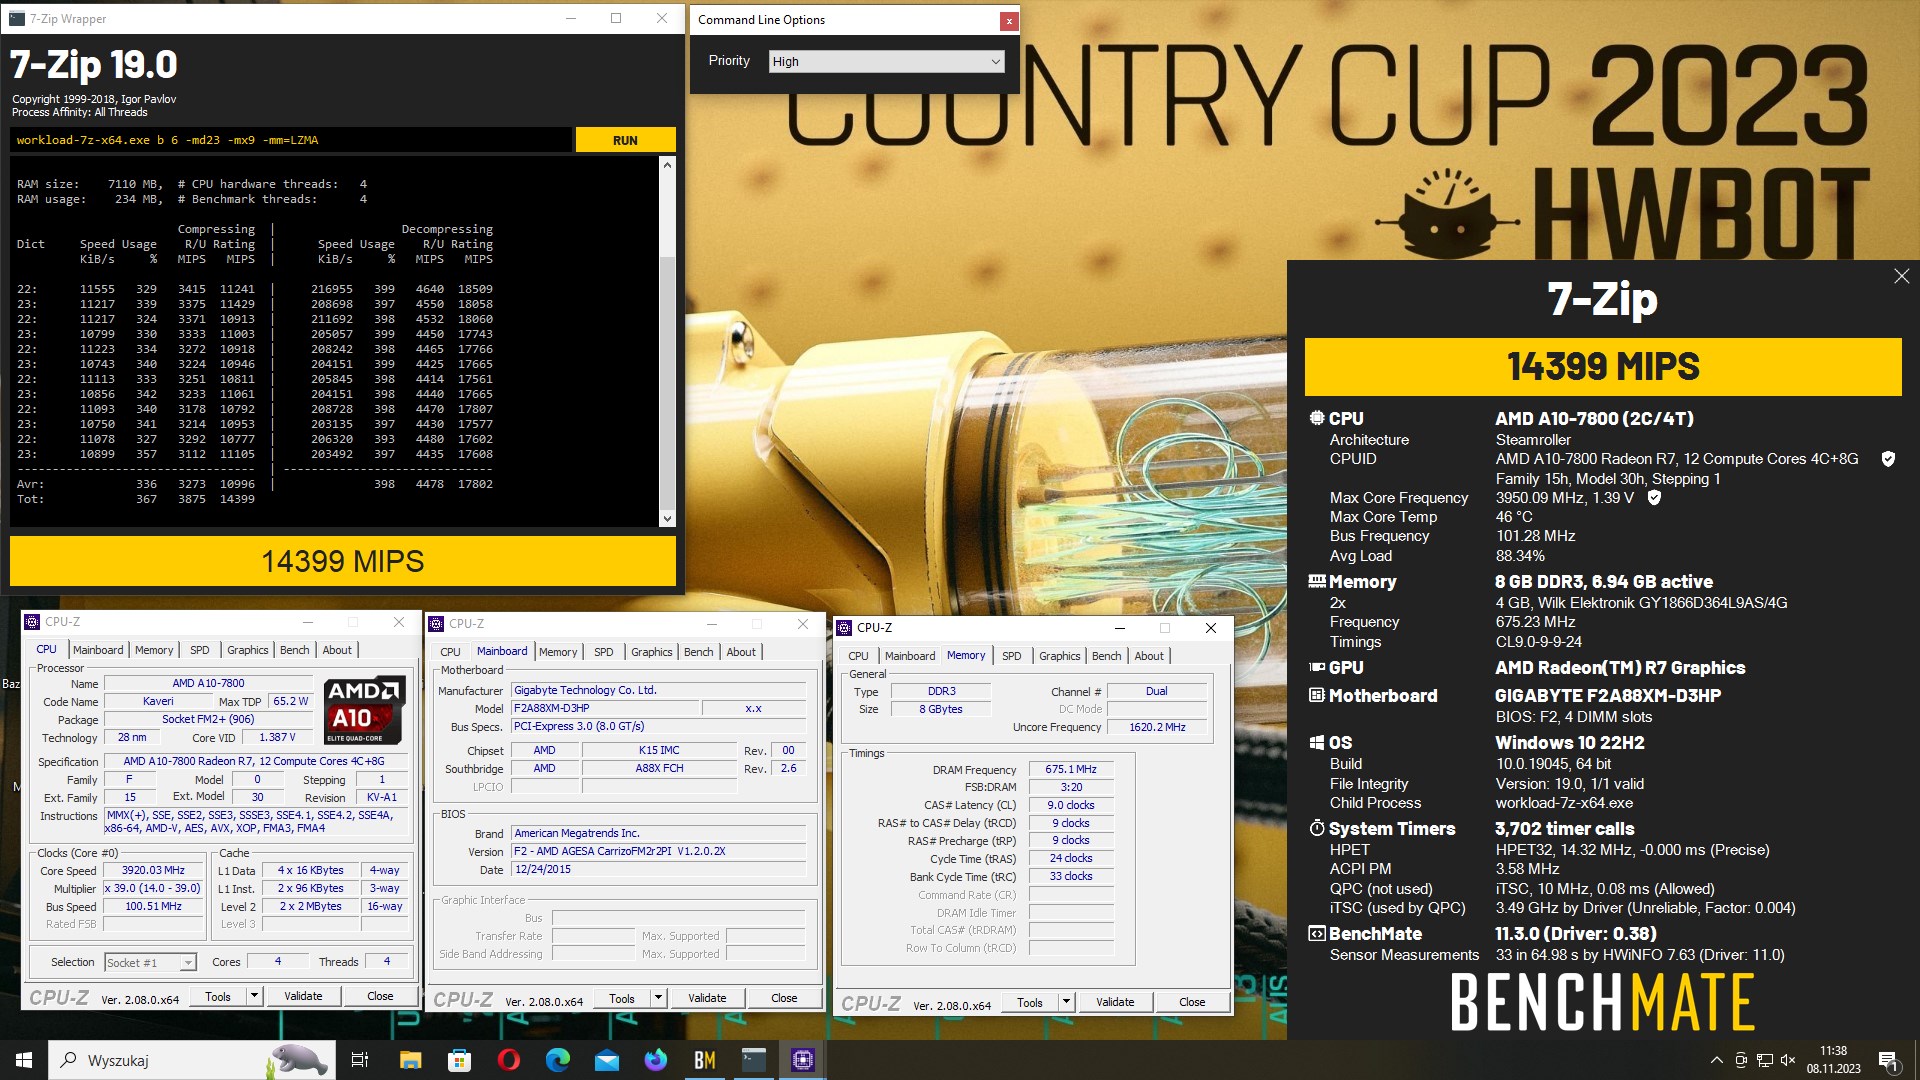Viewport: 1920px width, 1080px height.
Task: Click the BenchMate section icon in the panel
Action: [x=1317, y=933]
